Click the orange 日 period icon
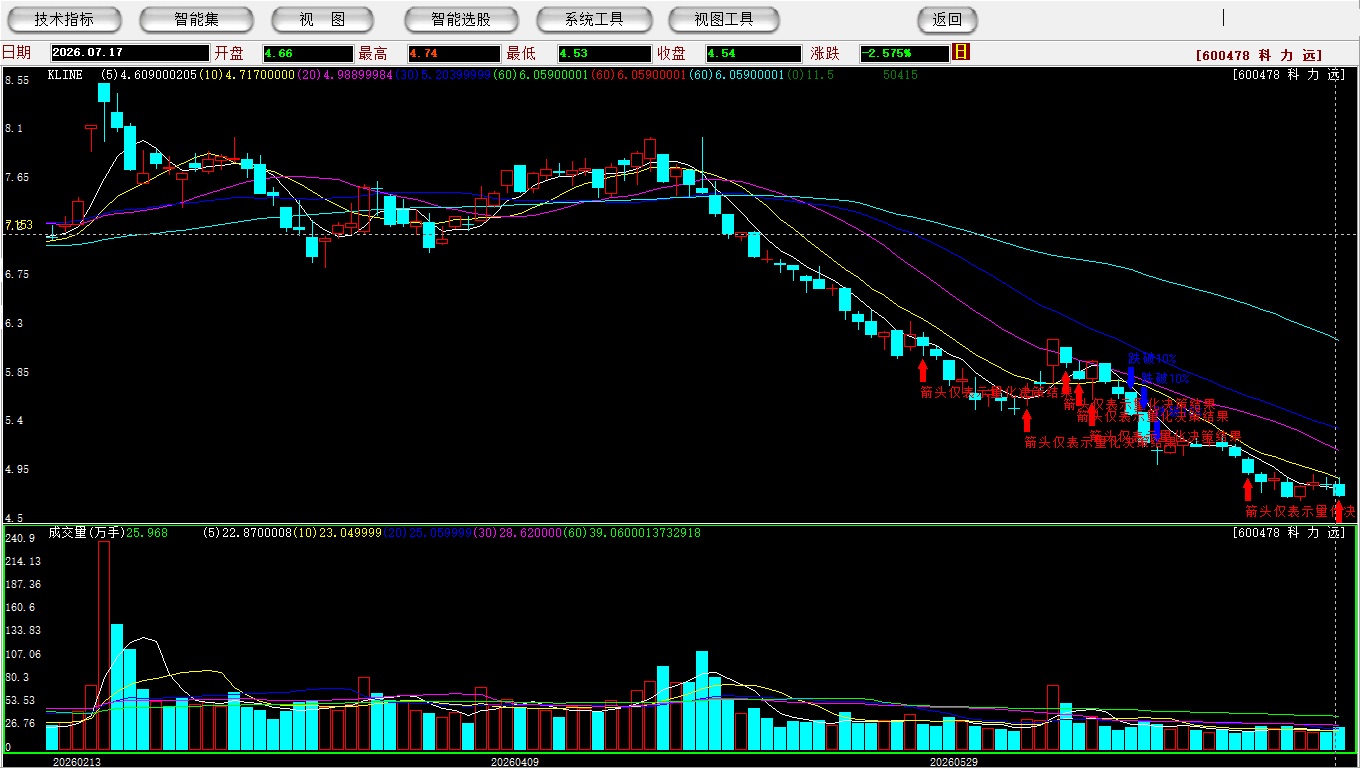 (961, 52)
